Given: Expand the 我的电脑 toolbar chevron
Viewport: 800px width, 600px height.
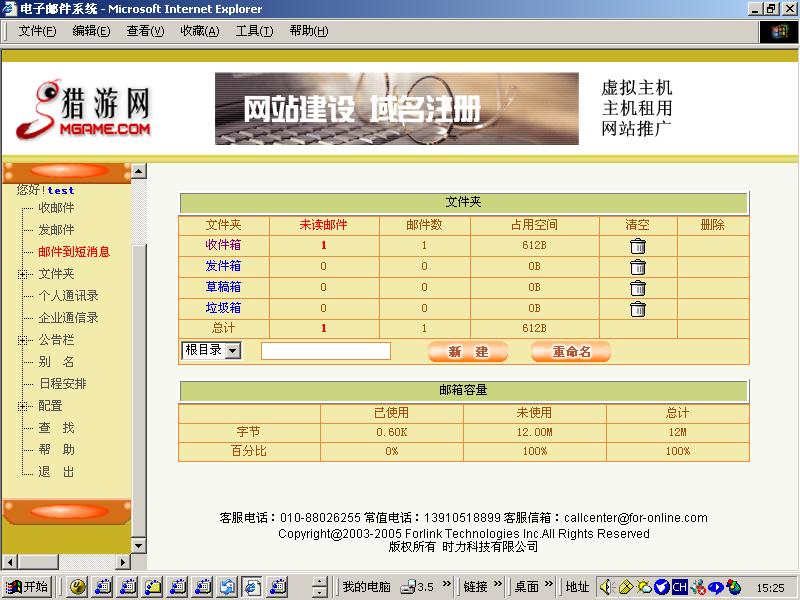Looking at the screenshot, I should [447, 584].
